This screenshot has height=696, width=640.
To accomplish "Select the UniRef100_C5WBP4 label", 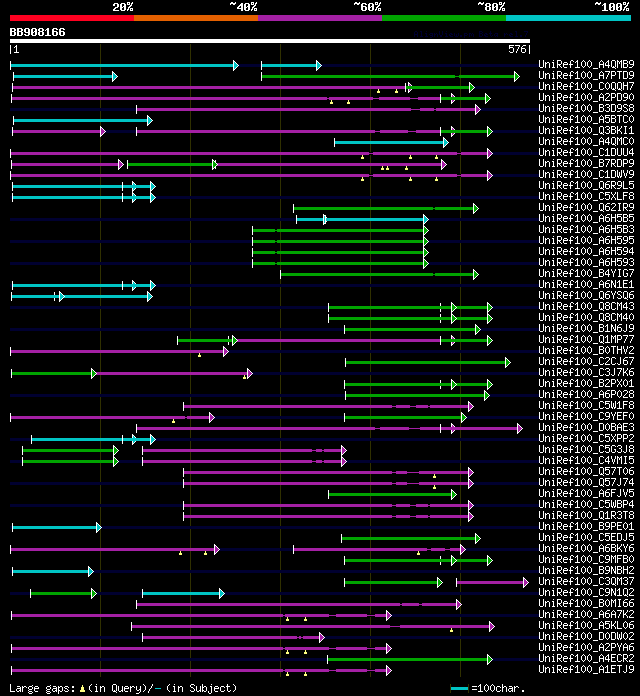I will click(586, 504).
